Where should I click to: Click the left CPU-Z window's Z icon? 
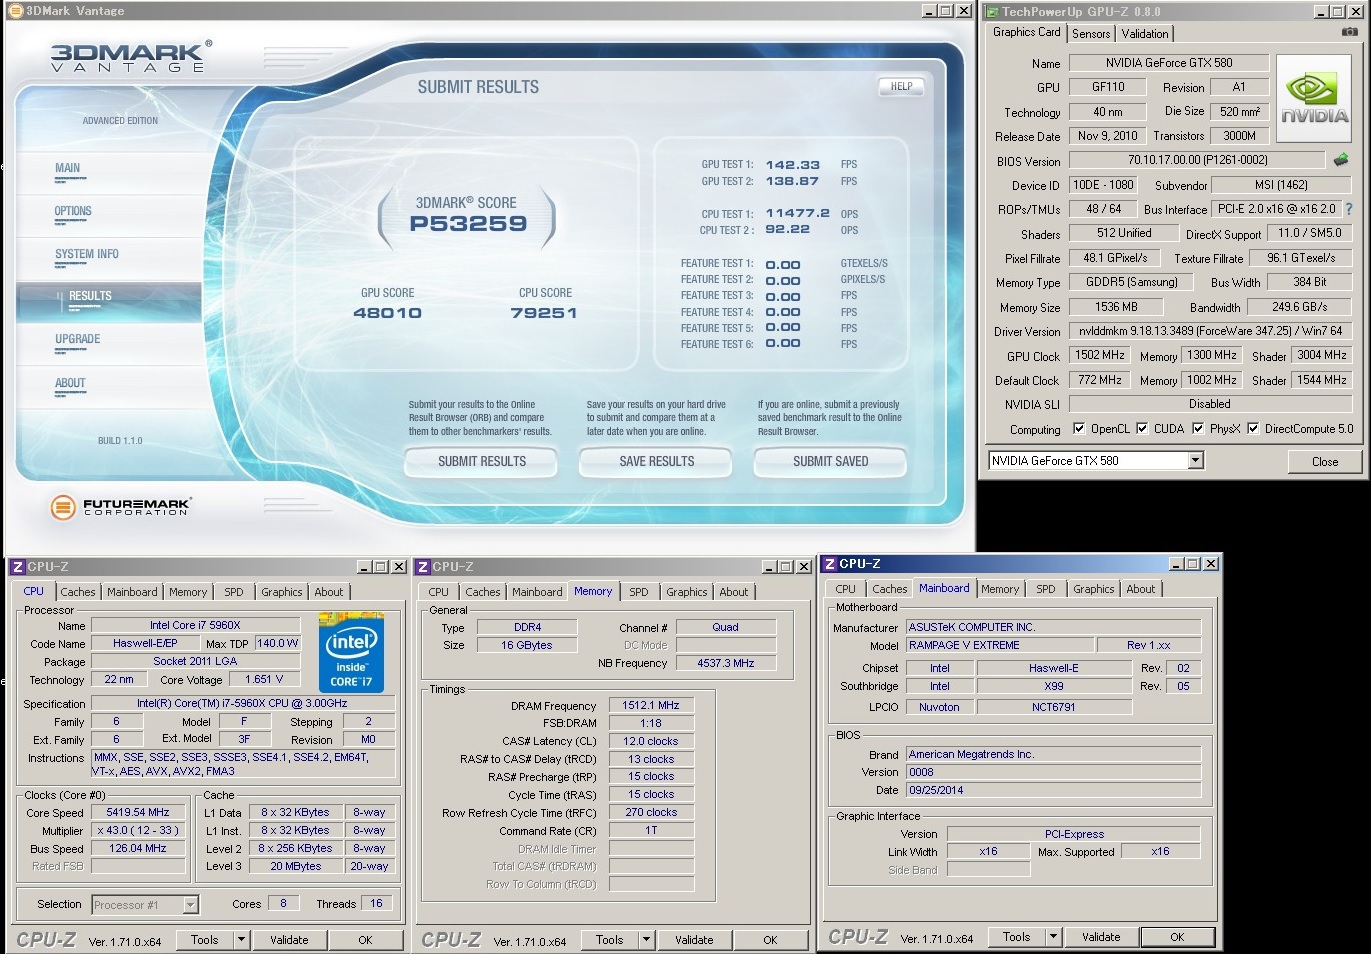click(x=17, y=567)
